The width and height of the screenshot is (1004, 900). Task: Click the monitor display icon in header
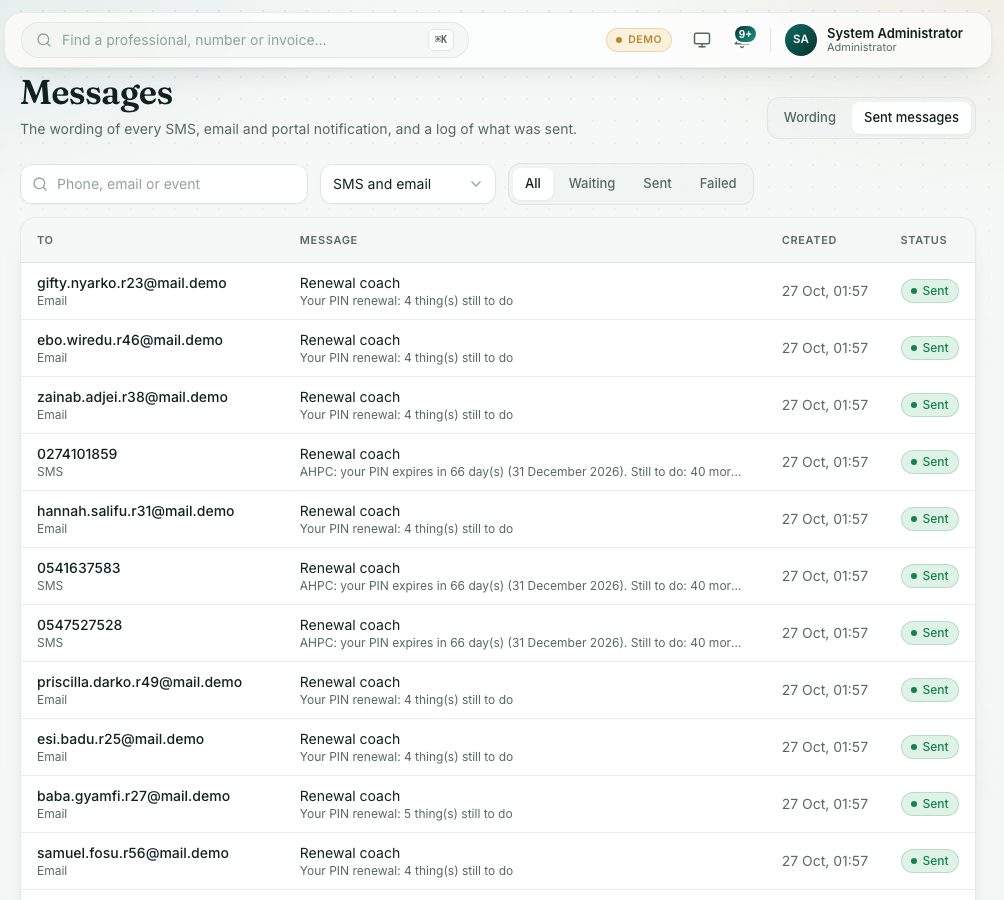(702, 40)
